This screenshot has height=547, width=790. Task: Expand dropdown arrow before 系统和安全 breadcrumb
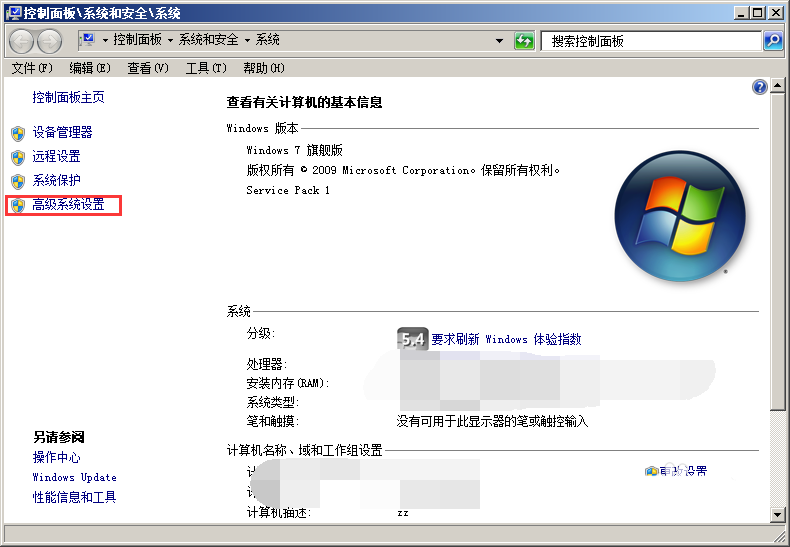[170, 40]
